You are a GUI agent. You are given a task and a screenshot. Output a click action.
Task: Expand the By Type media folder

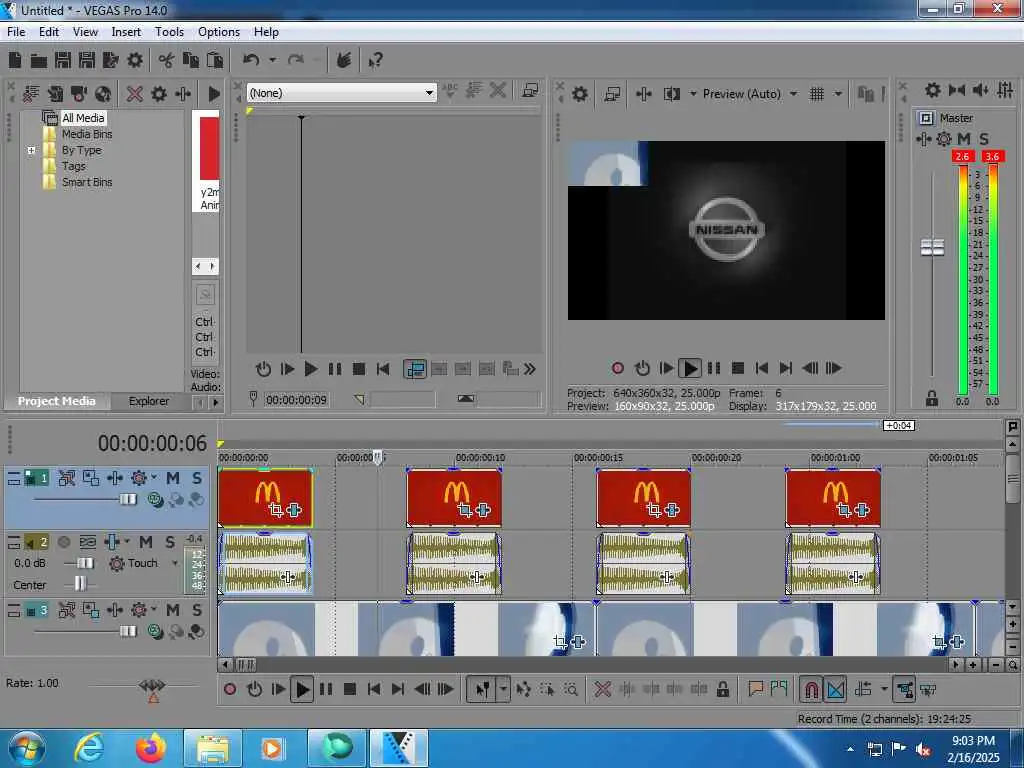[x=31, y=150]
